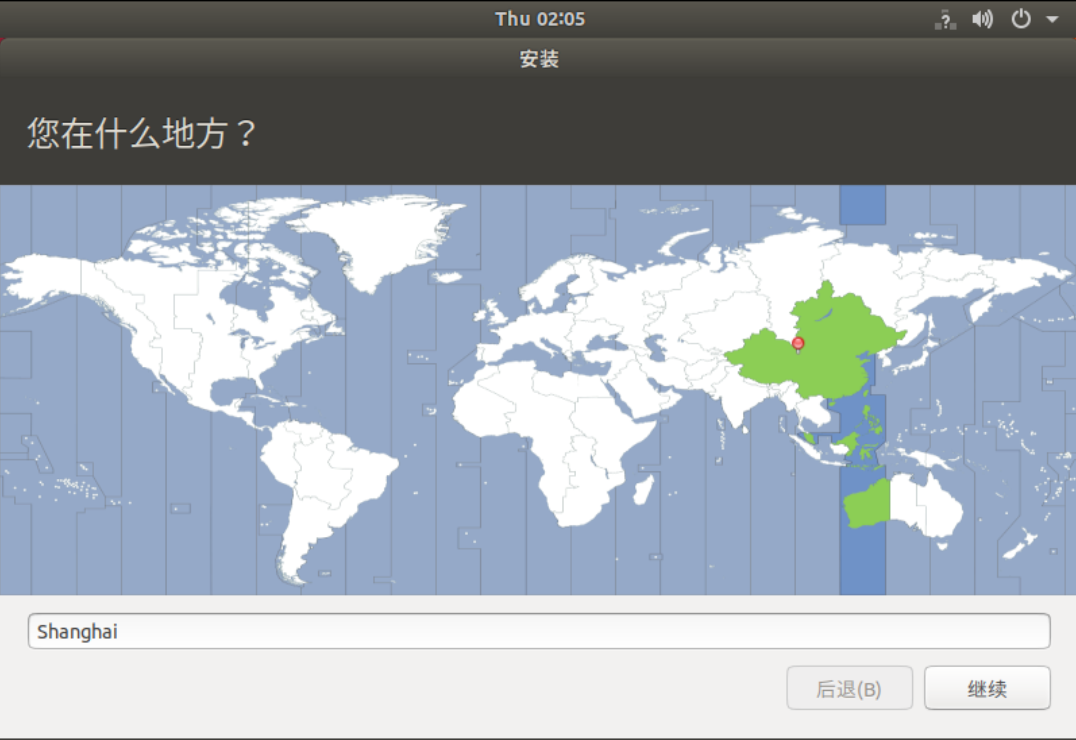Open the volume speaker icon
The image size is (1076, 740).
tap(983, 19)
